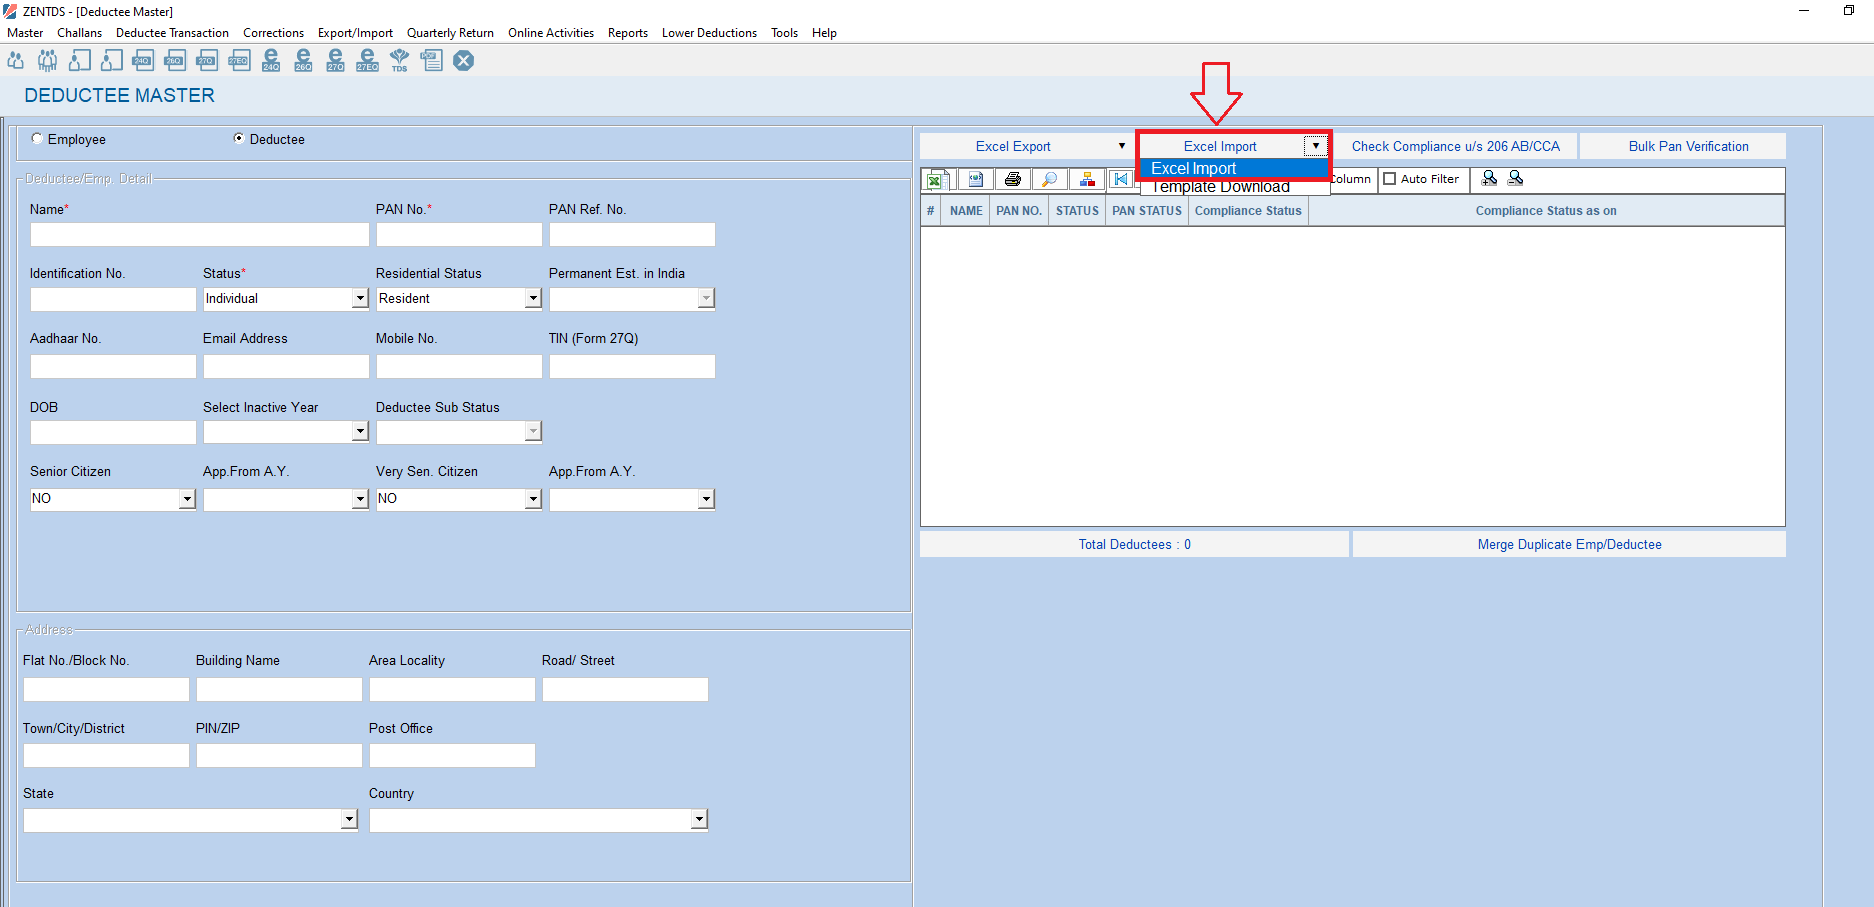Viewport: 1874px width, 907px height.
Task: Open the Corrections menu
Action: 273,33
